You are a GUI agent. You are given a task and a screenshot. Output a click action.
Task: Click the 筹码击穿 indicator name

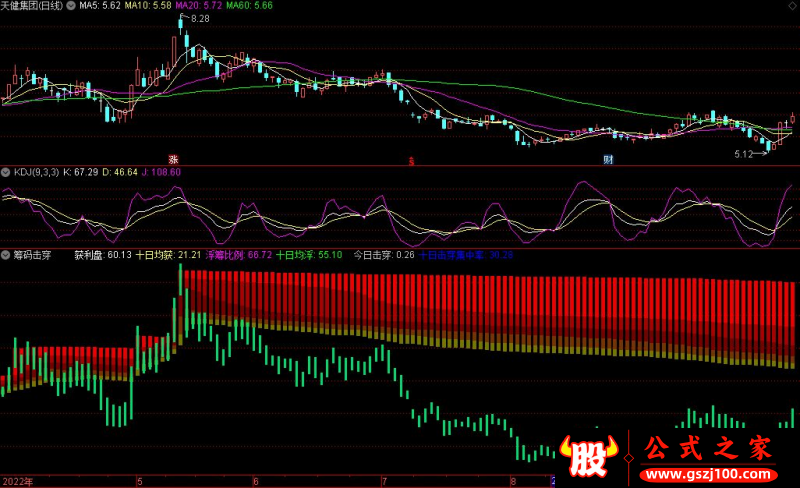[x=32, y=255]
